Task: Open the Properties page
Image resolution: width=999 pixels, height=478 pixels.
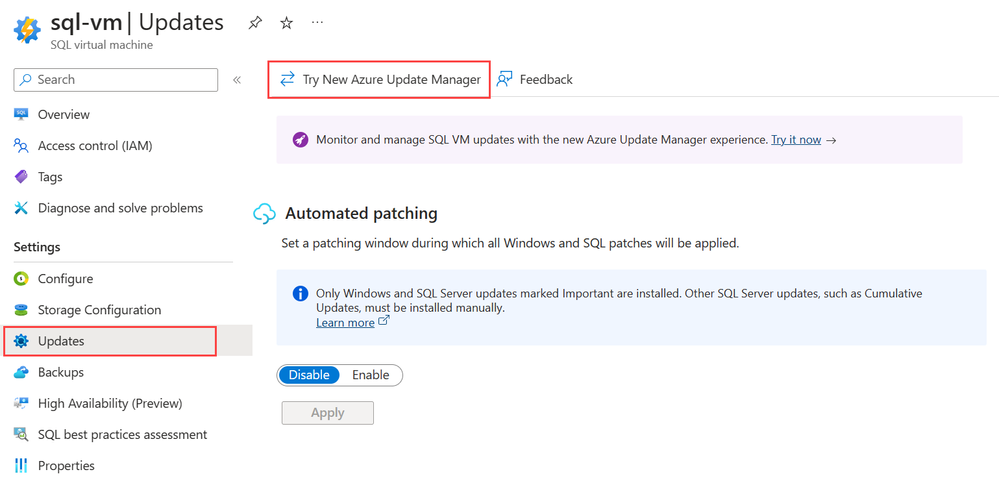Action: (66, 466)
